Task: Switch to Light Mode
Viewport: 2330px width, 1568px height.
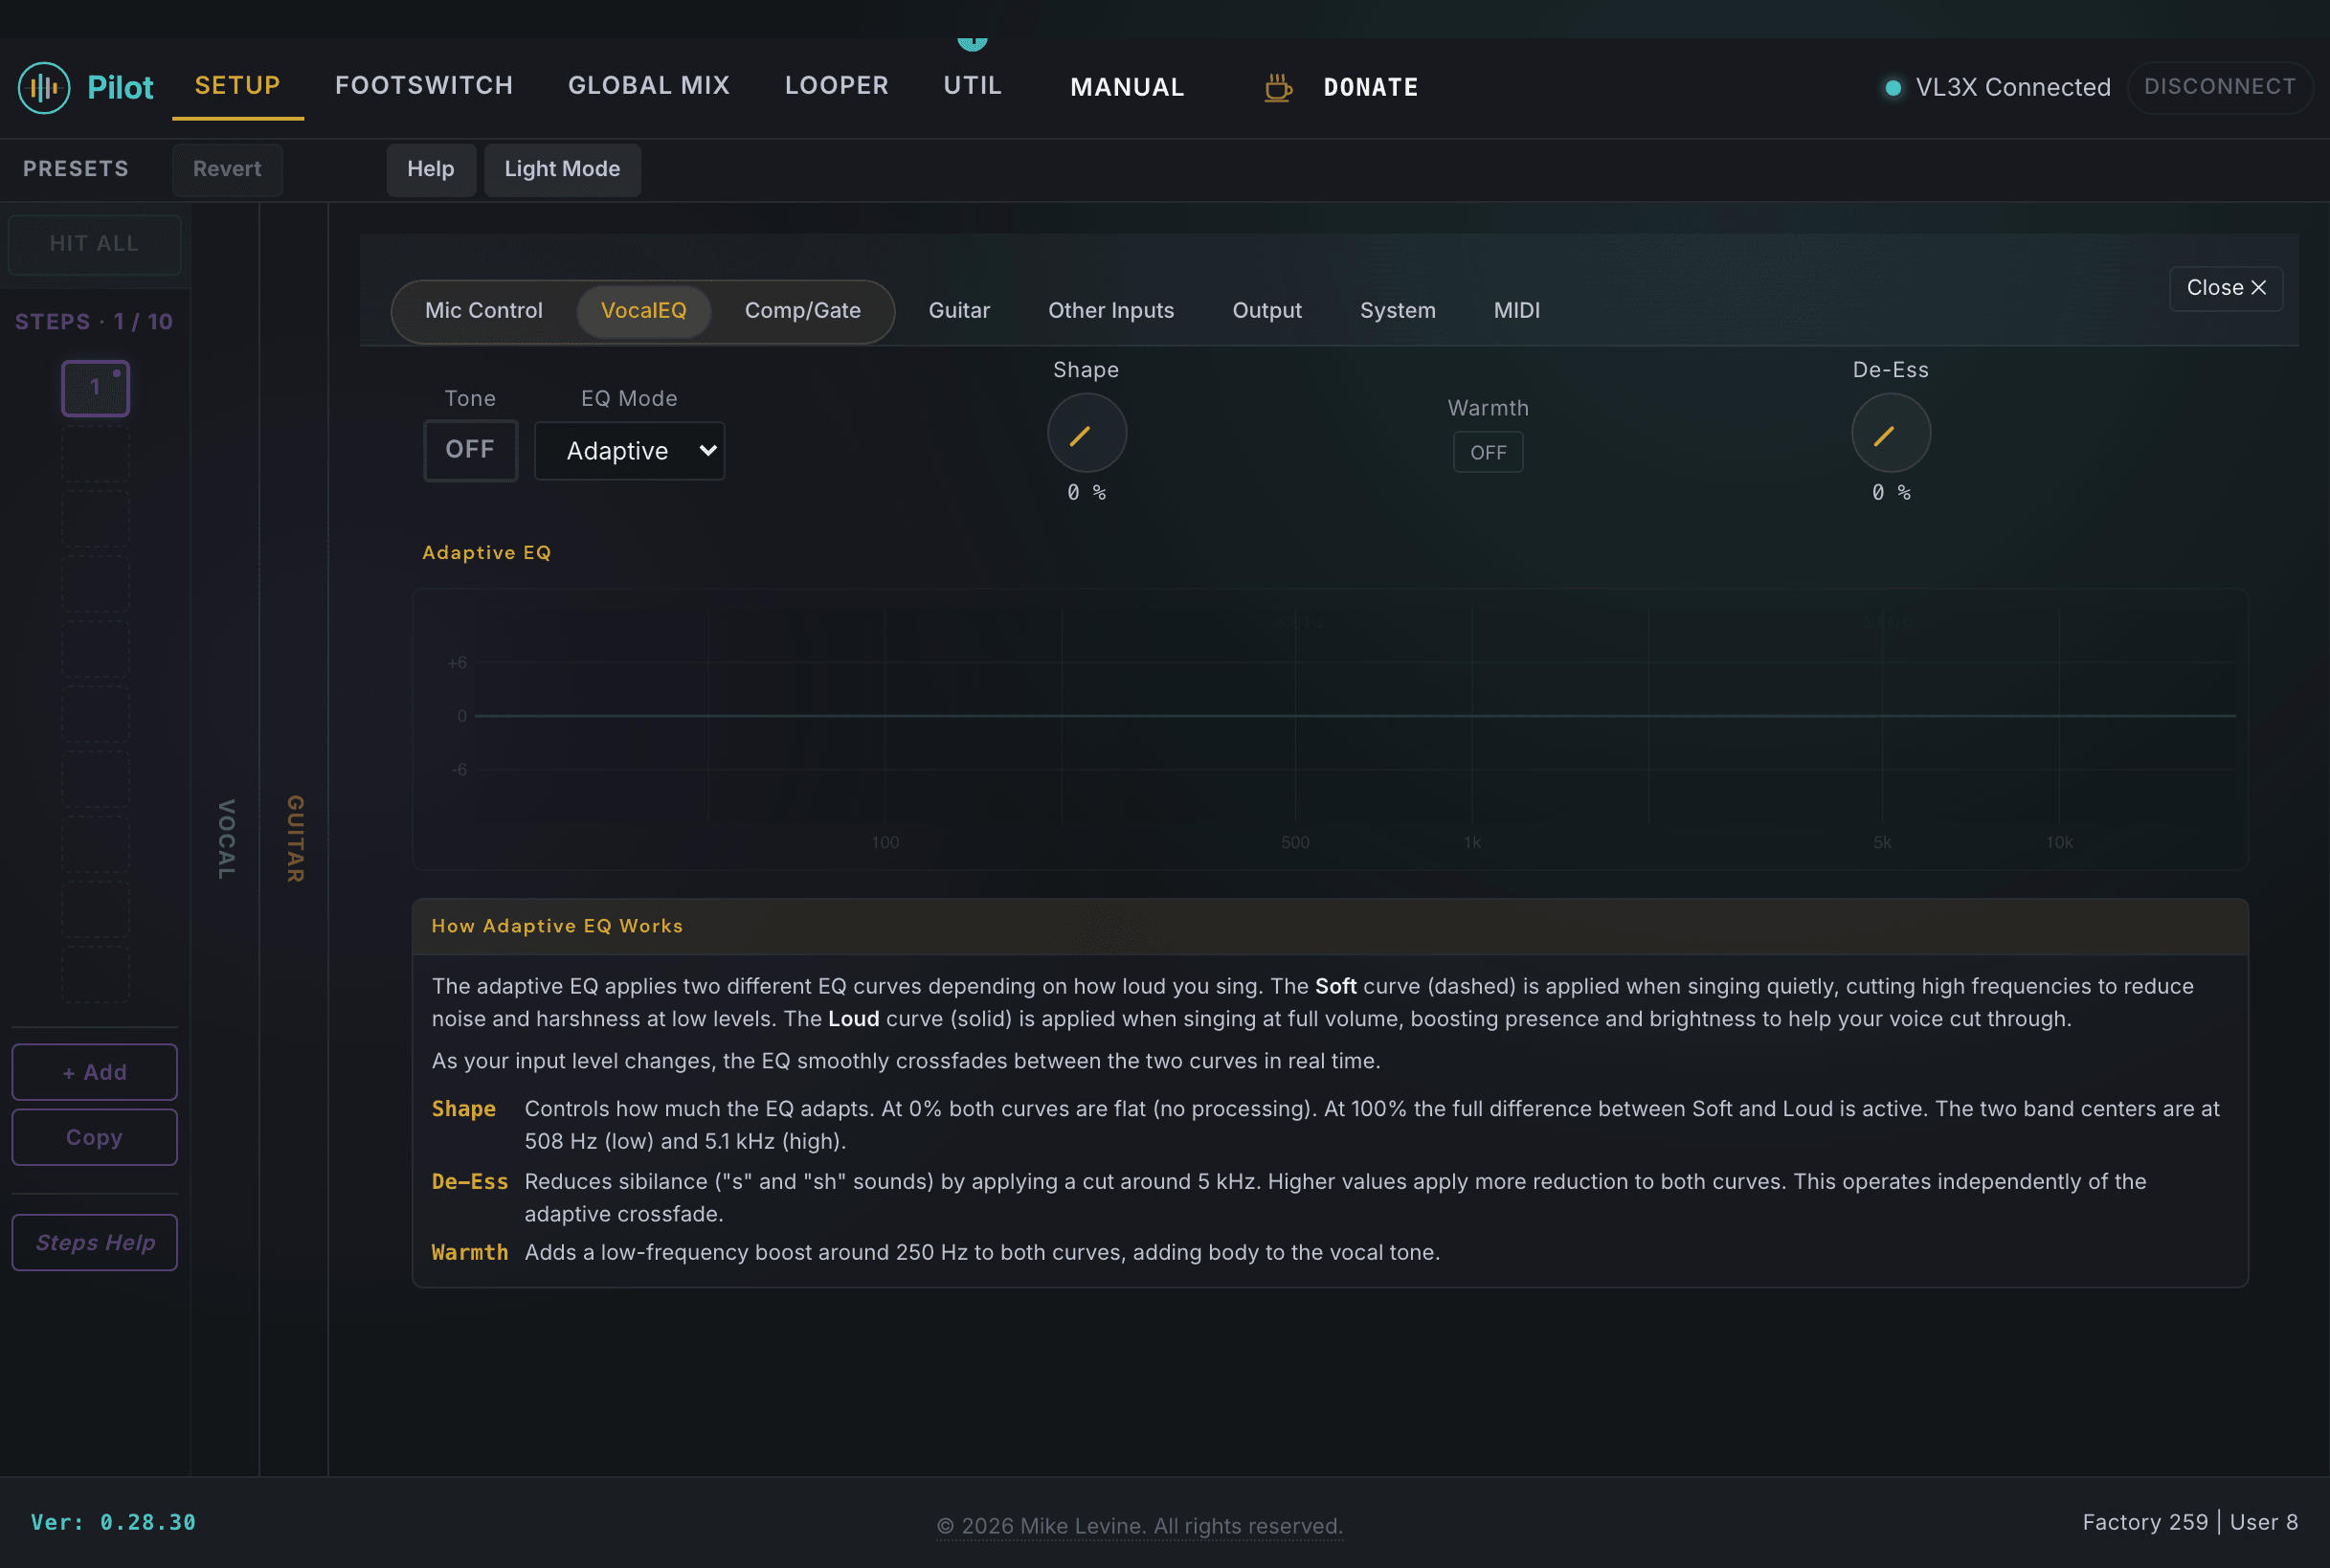Action: tap(562, 169)
